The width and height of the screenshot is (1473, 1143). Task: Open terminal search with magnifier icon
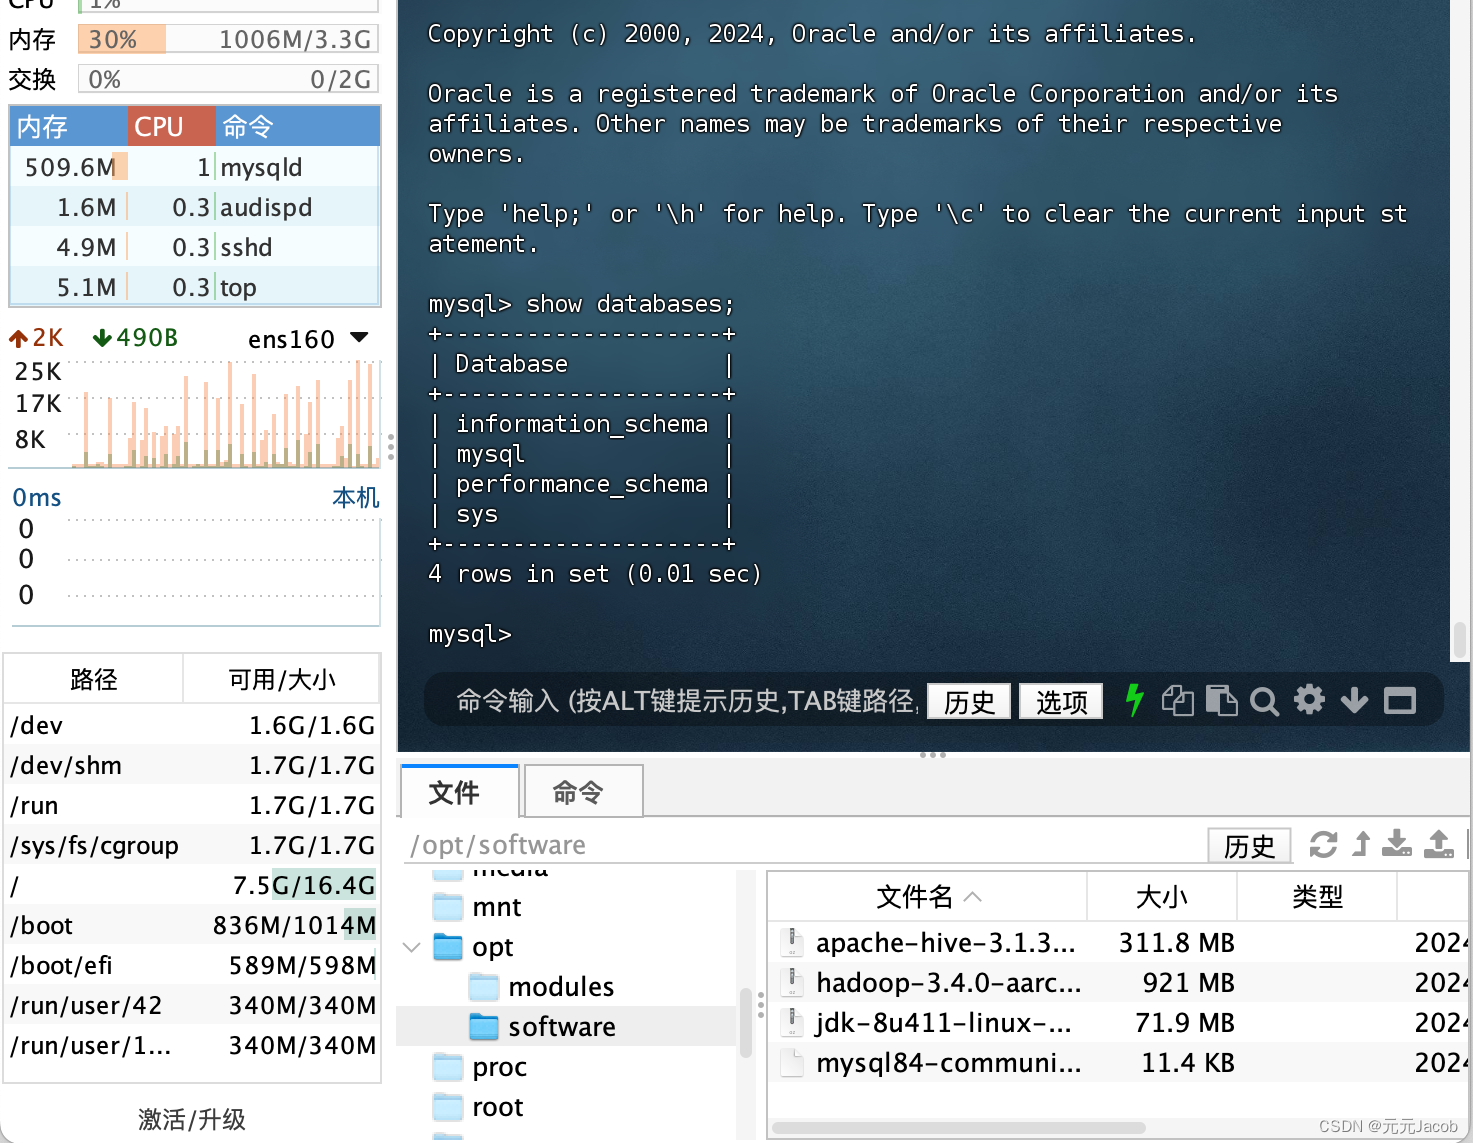[1264, 701]
